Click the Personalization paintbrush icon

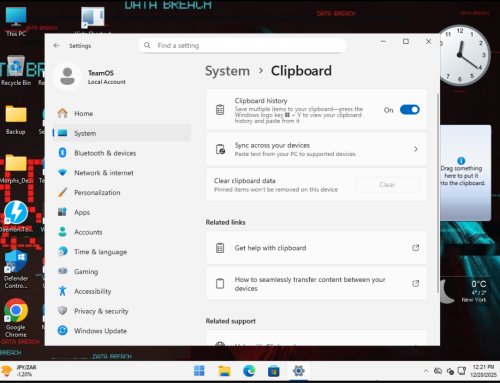point(62,192)
